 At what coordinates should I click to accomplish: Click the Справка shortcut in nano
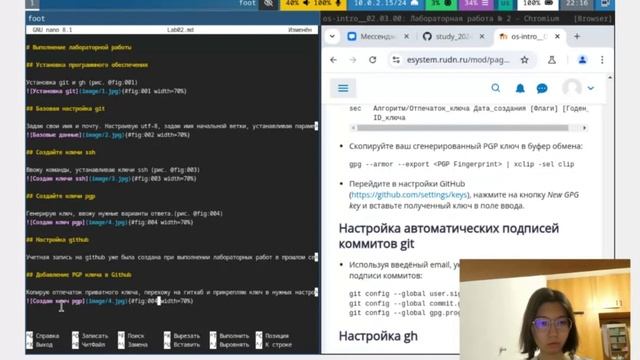point(43,336)
